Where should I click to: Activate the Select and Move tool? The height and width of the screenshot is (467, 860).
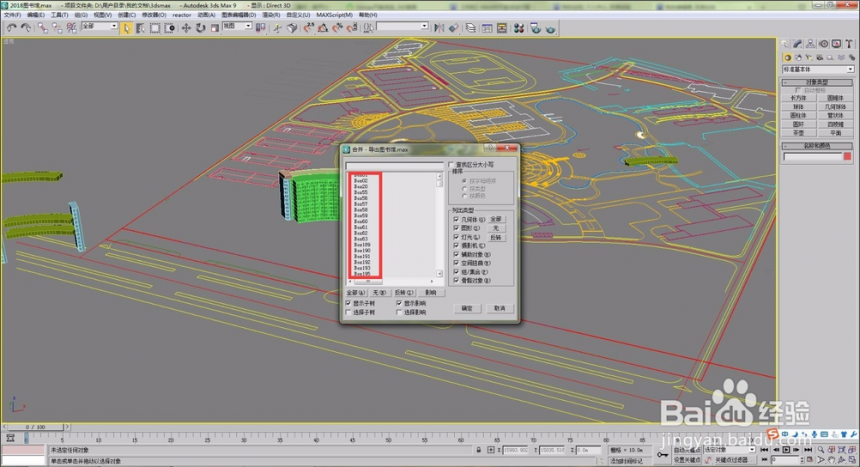tap(186, 28)
